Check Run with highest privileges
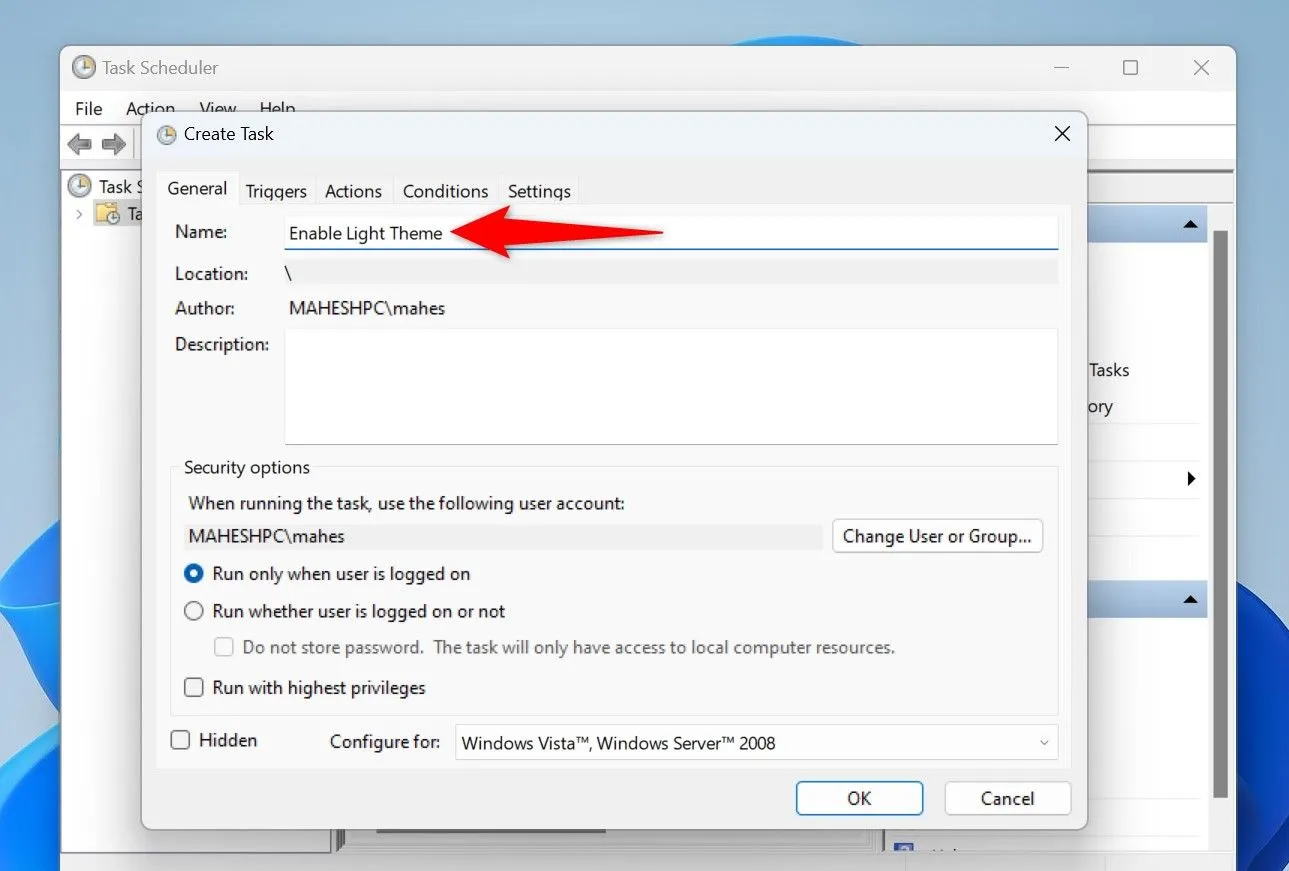The image size is (1289, 871). tap(193, 687)
